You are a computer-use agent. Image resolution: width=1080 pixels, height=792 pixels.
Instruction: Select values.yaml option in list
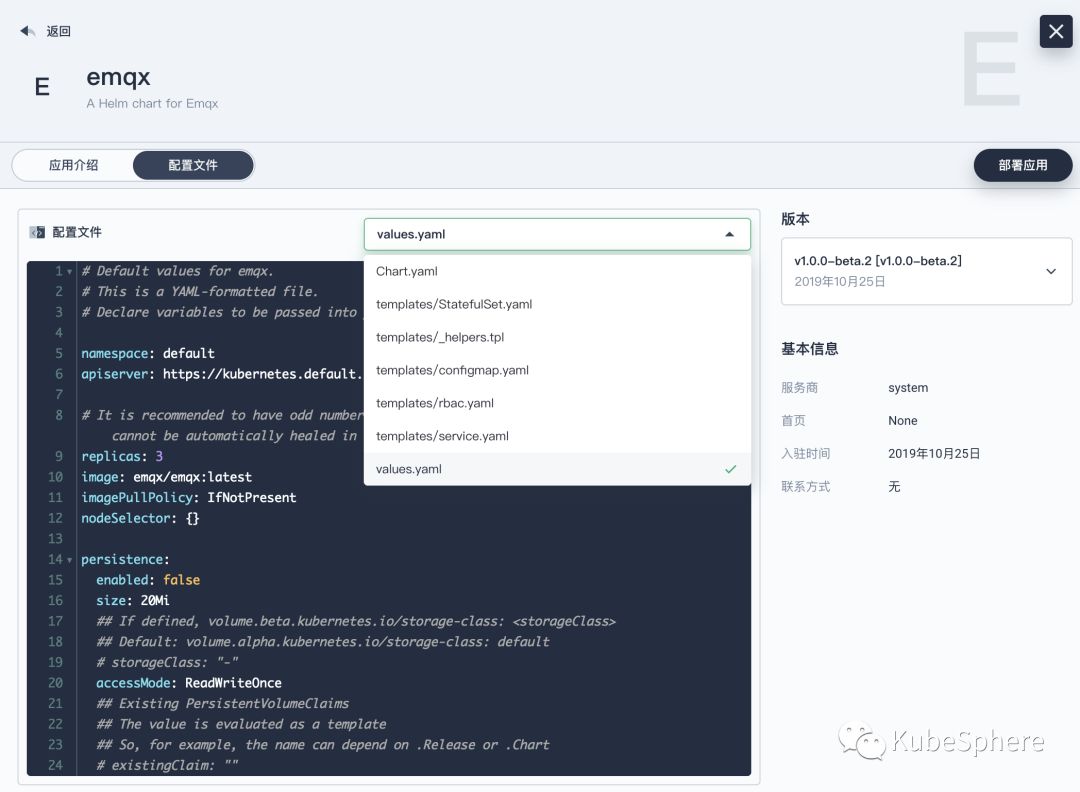[x=557, y=469]
